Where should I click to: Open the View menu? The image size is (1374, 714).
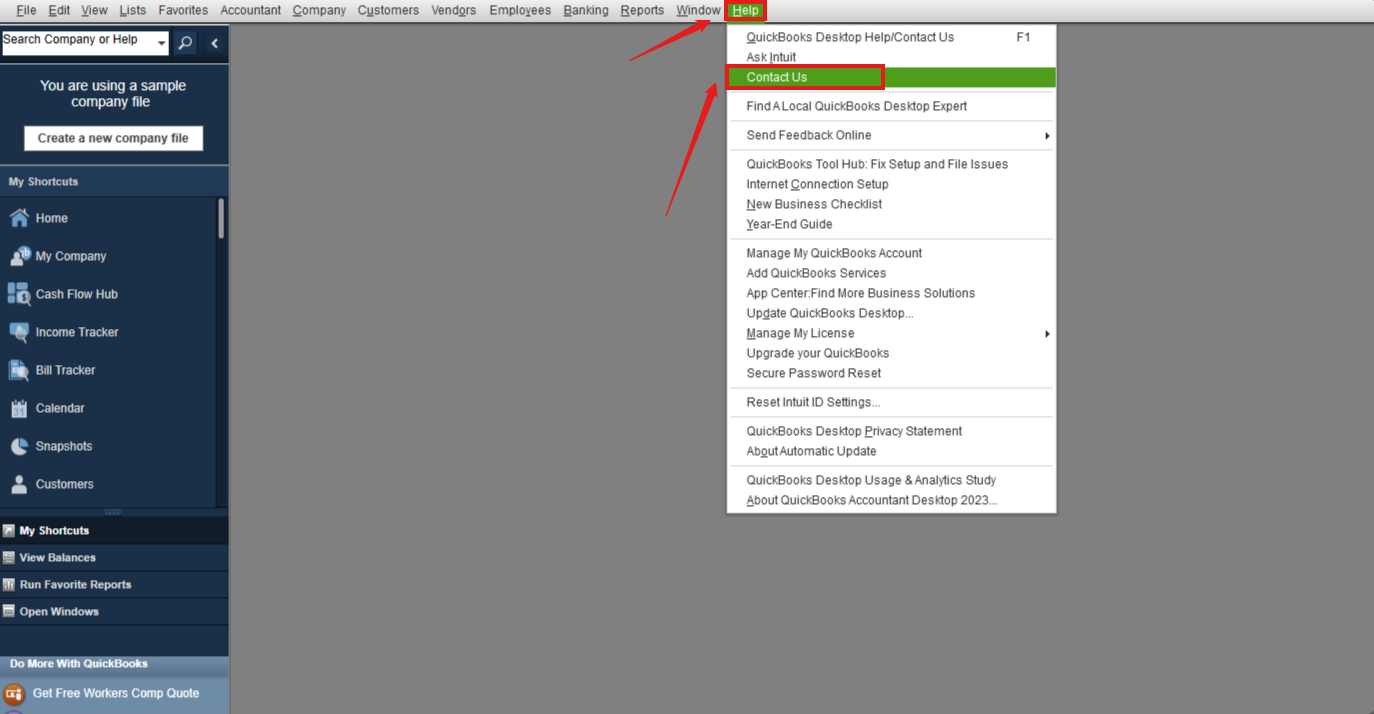(94, 10)
